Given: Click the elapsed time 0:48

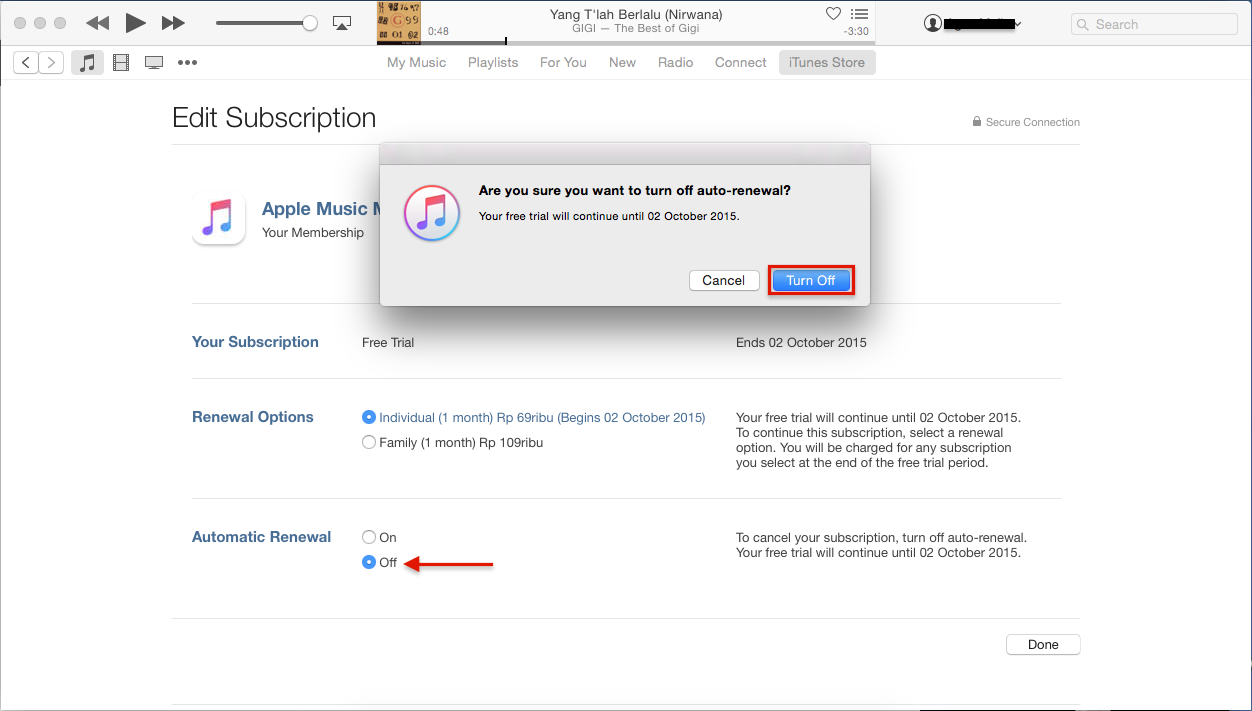Looking at the screenshot, I should 438,32.
